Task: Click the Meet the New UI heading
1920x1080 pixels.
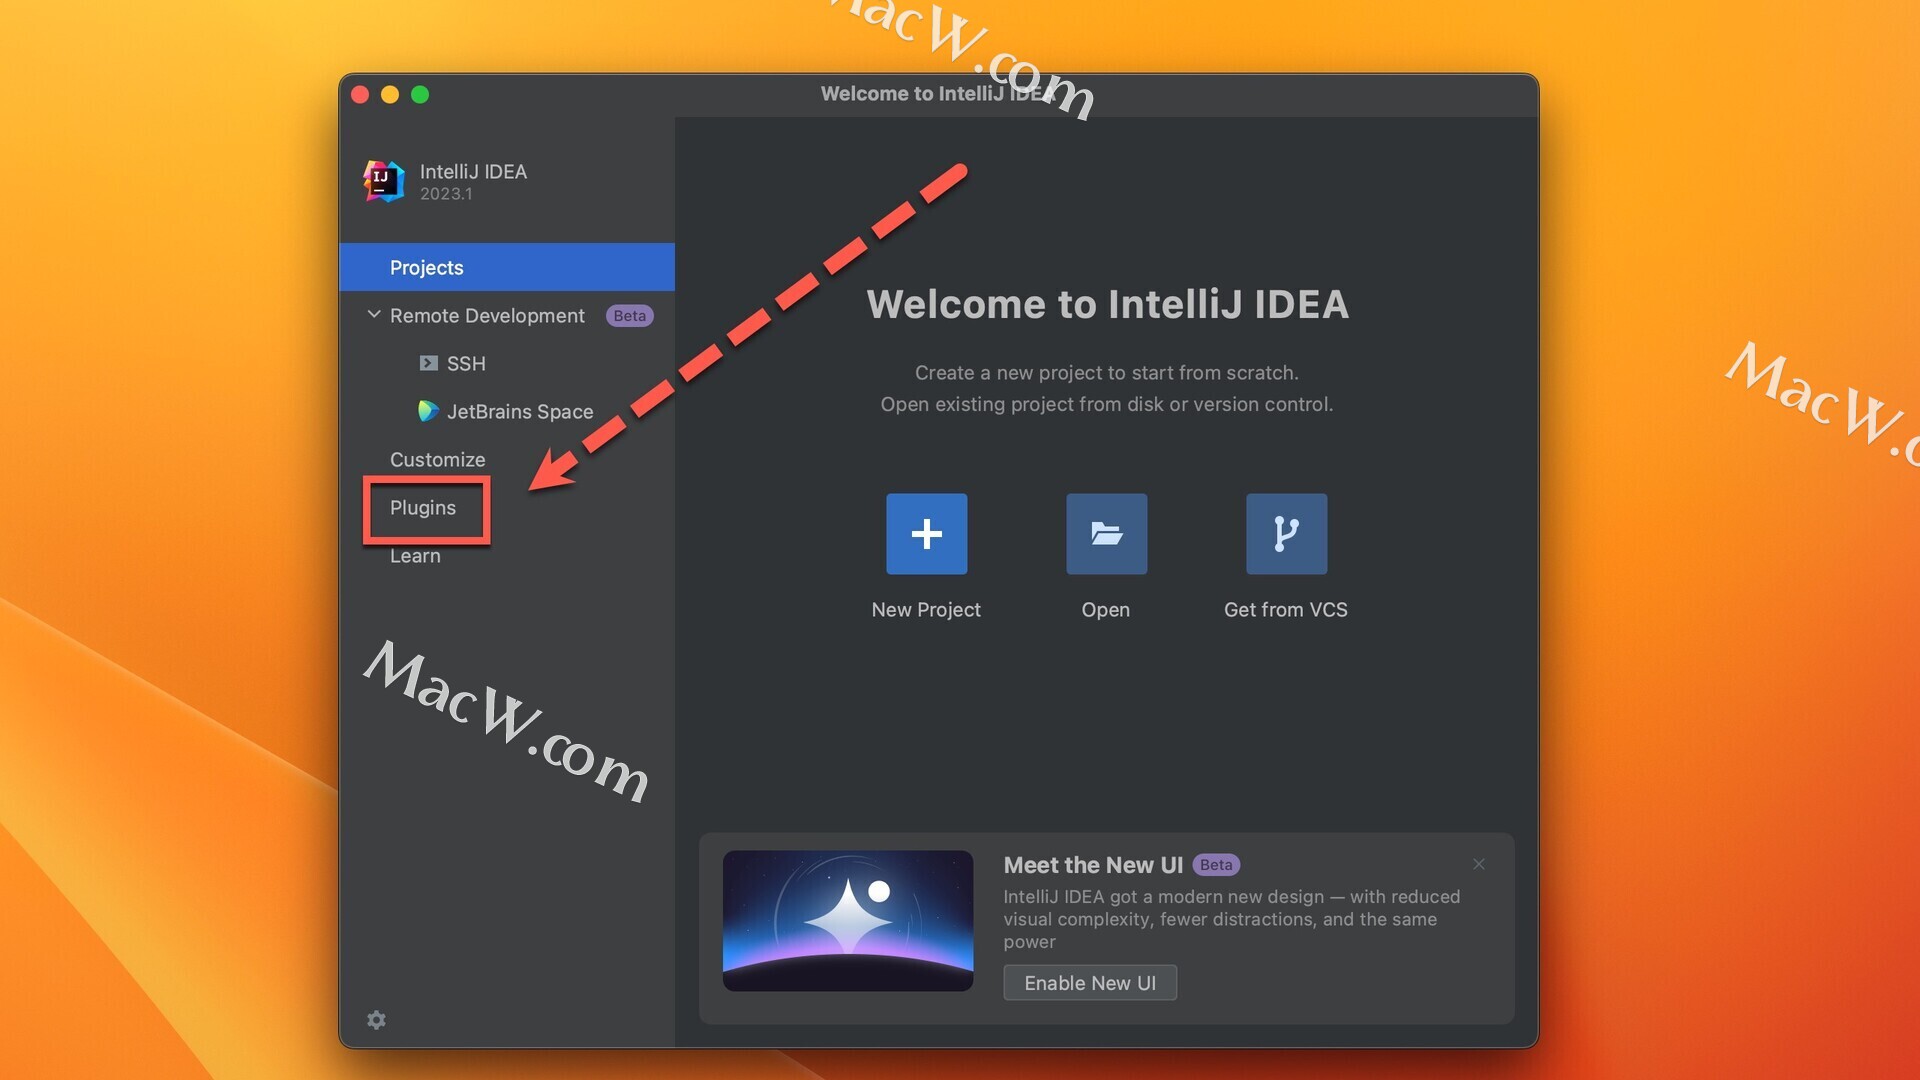Action: pos(1093,865)
